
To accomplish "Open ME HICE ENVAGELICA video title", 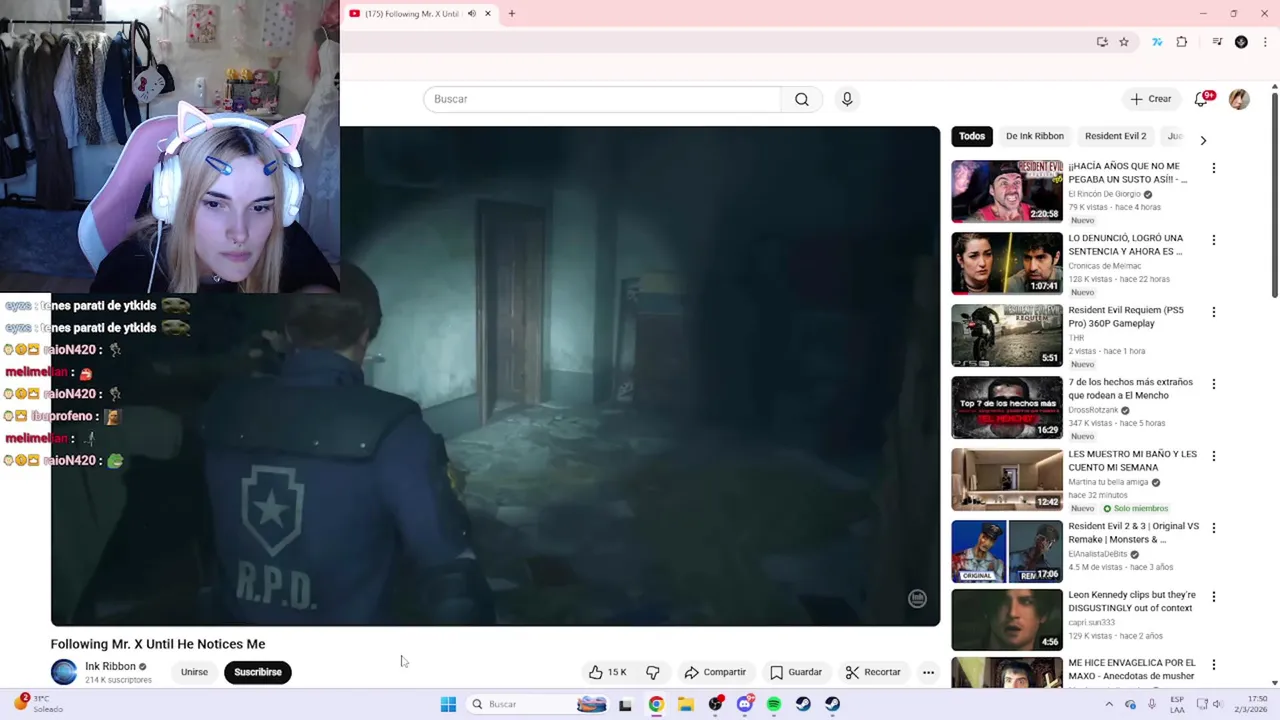I will click(x=1131, y=669).
